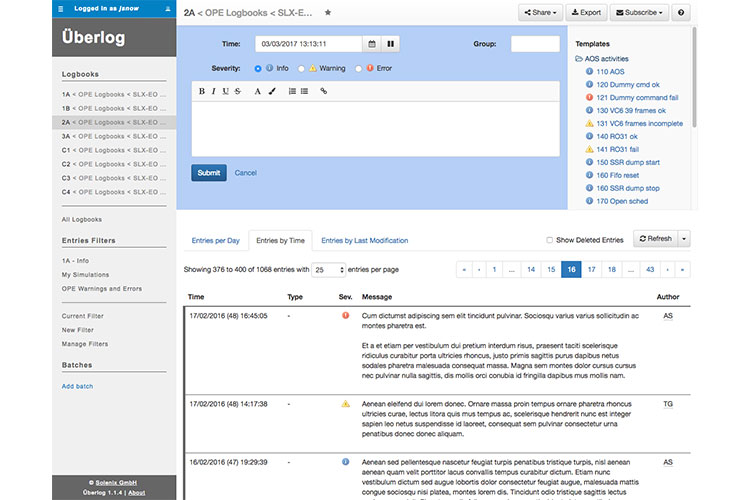Click author AS on 16:45:05 entry
750x500 pixels.
668,316
